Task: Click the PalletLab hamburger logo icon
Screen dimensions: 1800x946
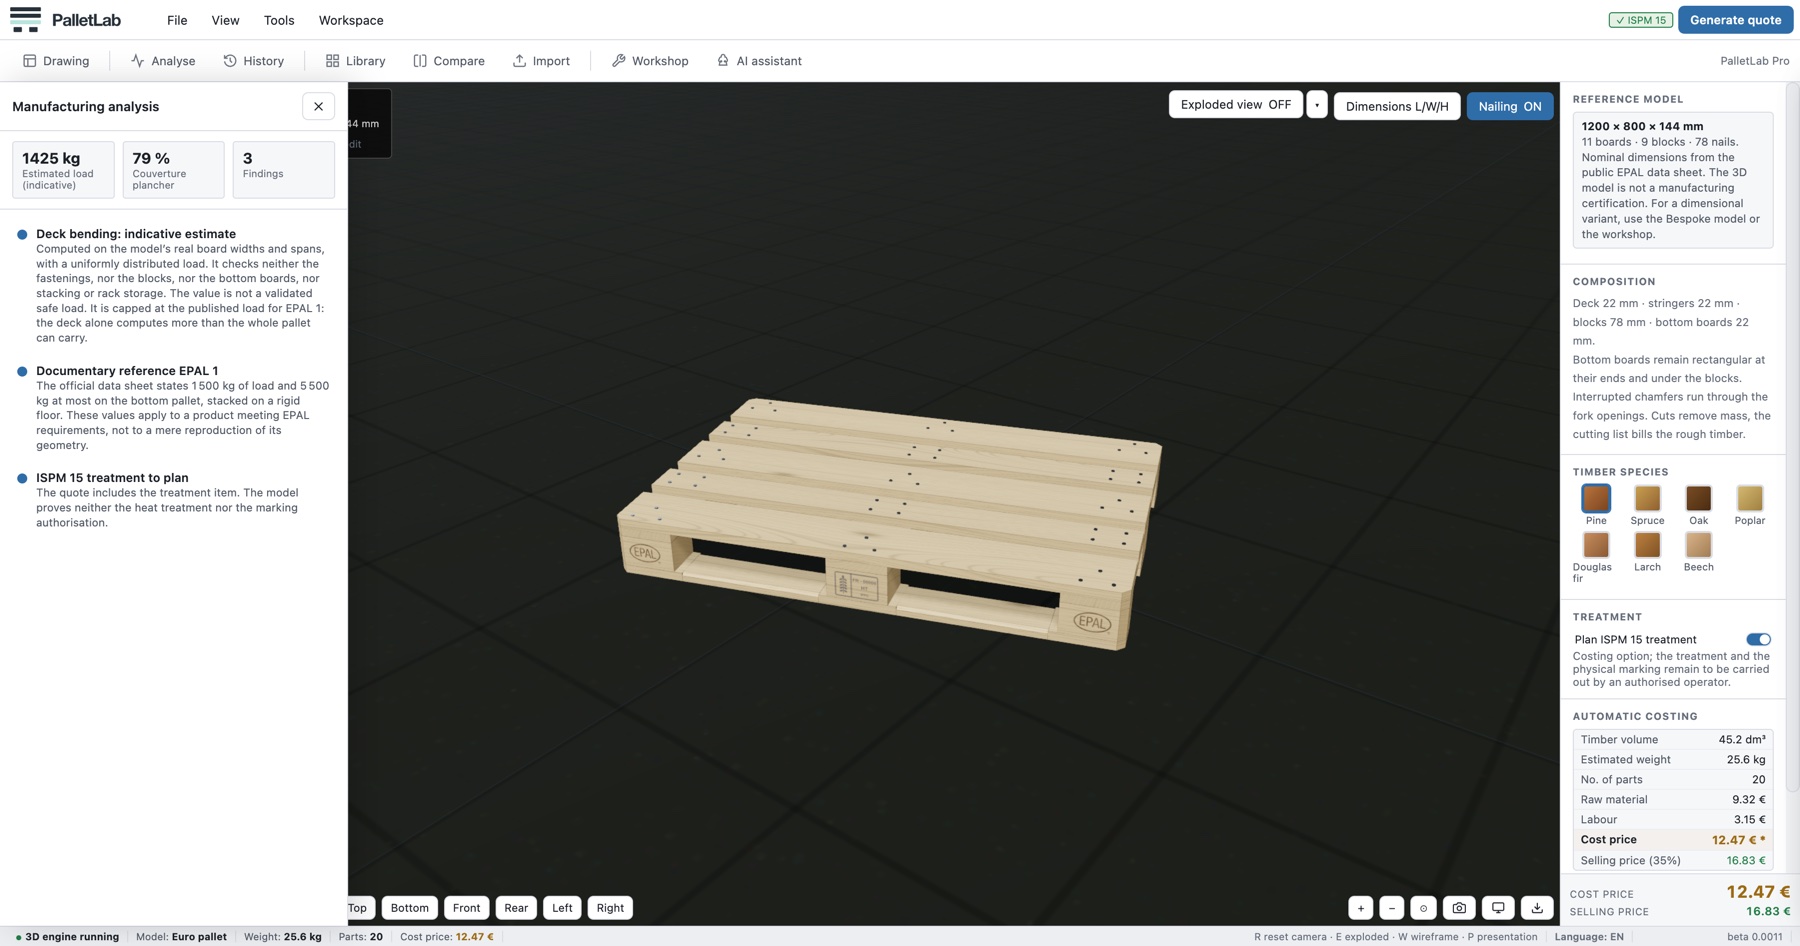Action: tap(25, 20)
